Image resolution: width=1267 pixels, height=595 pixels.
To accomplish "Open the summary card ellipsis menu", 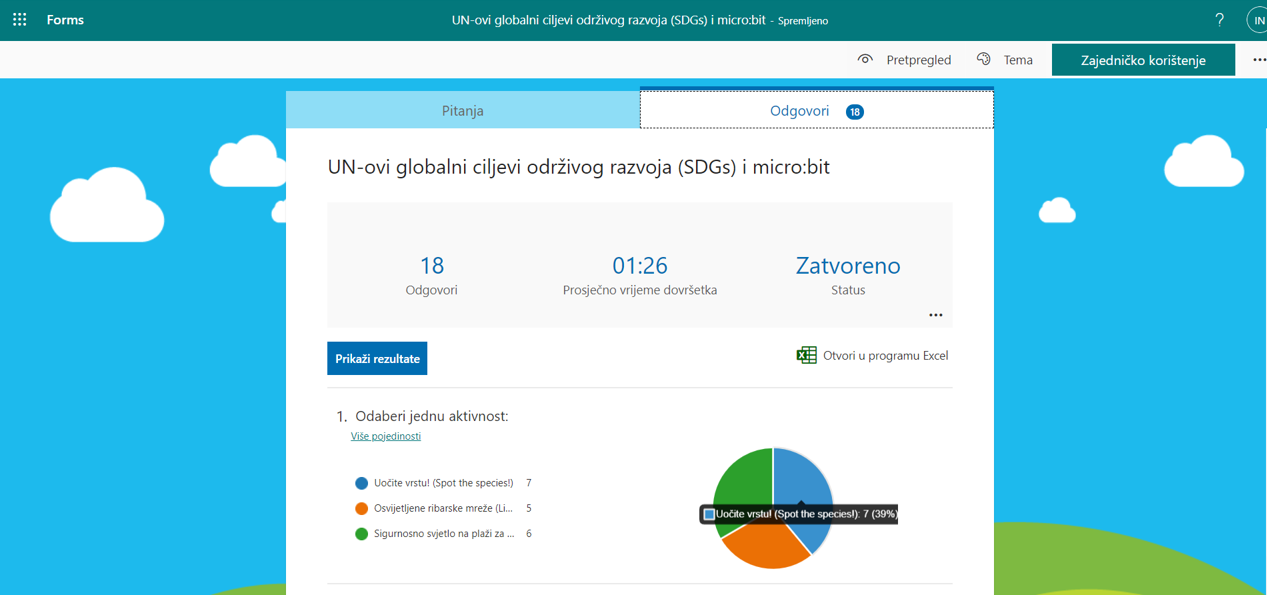I will pyautogui.click(x=936, y=315).
